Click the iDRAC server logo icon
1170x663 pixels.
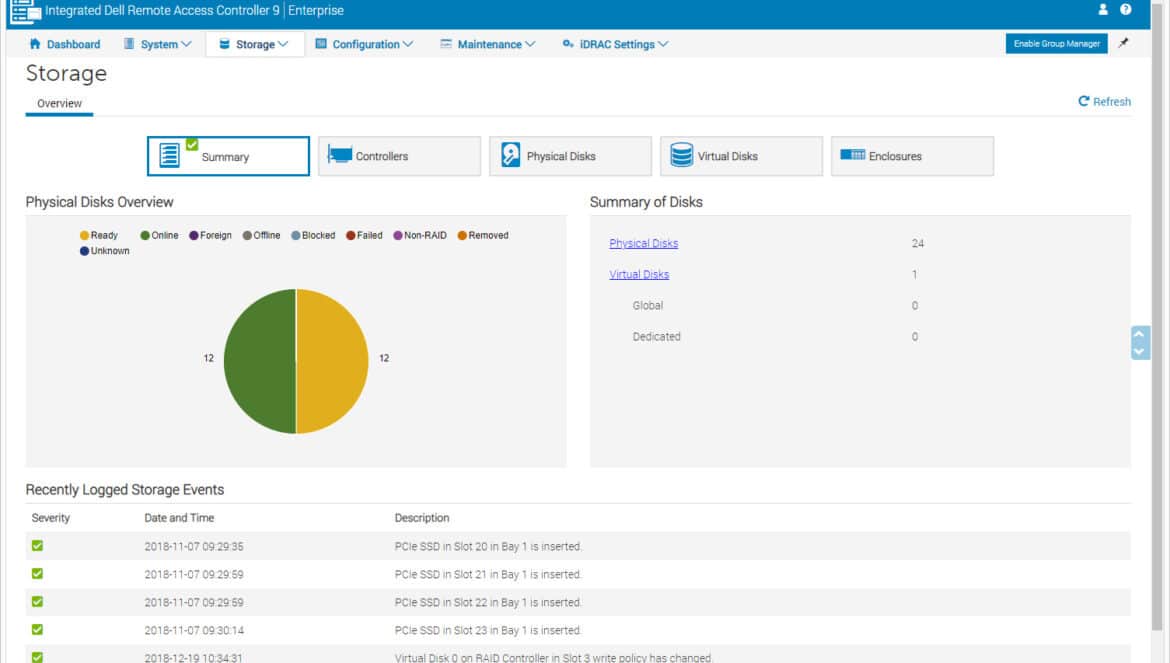point(25,11)
